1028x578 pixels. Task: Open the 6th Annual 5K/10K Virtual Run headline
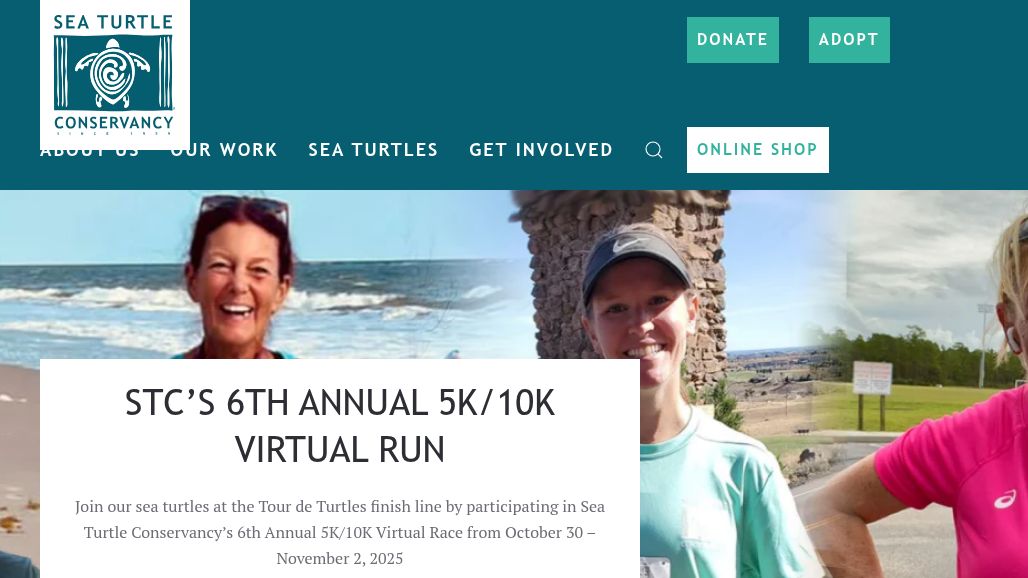pyautogui.click(x=340, y=426)
